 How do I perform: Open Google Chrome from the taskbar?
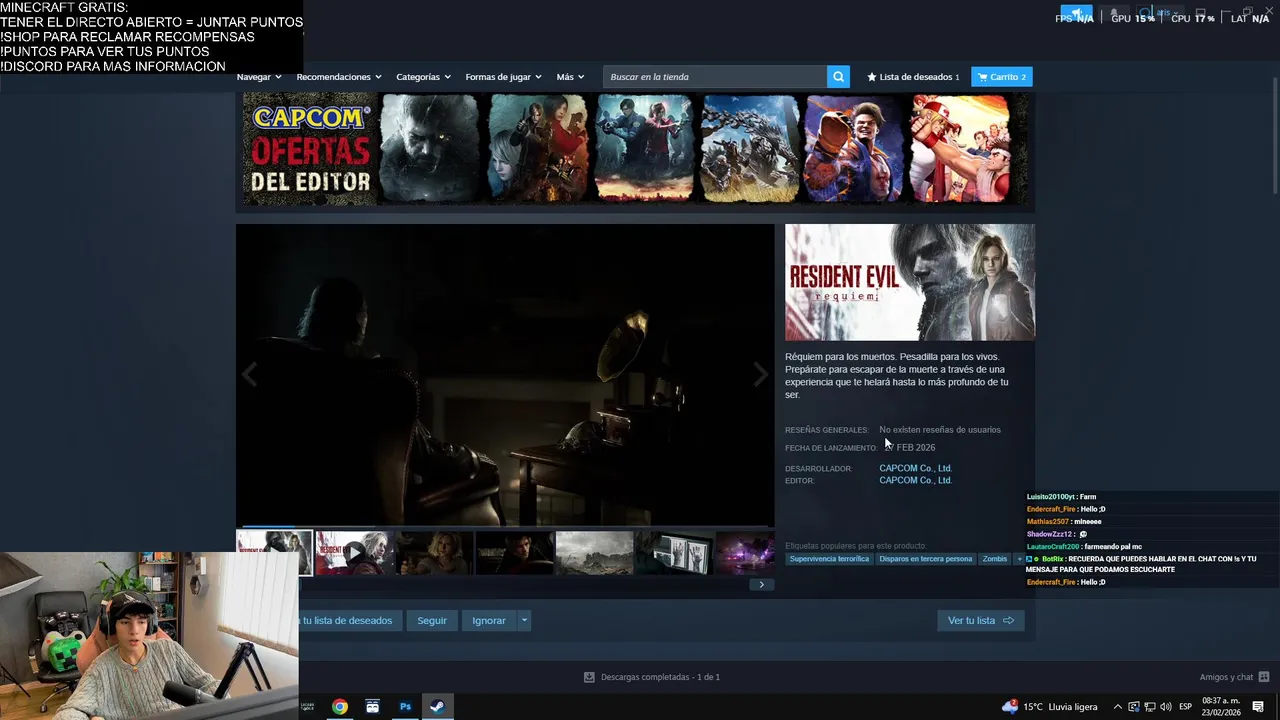point(340,707)
